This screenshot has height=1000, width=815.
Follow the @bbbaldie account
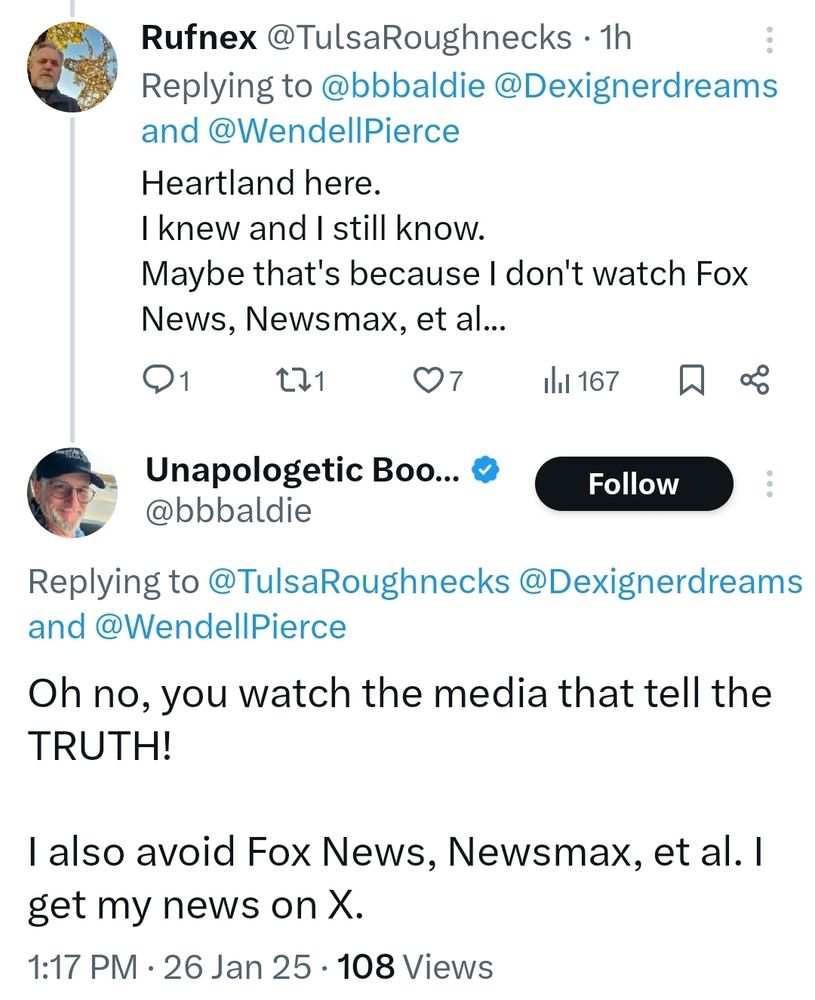[634, 484]
